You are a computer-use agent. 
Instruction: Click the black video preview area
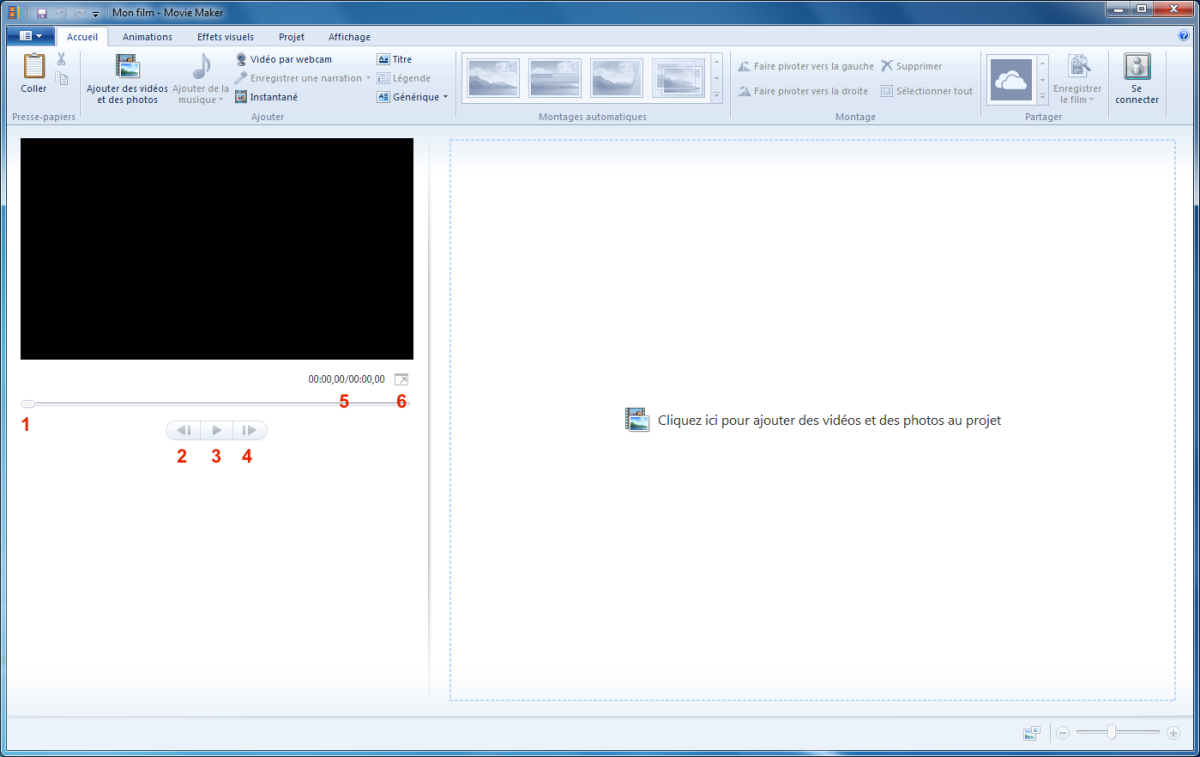[x=217, y=249]
